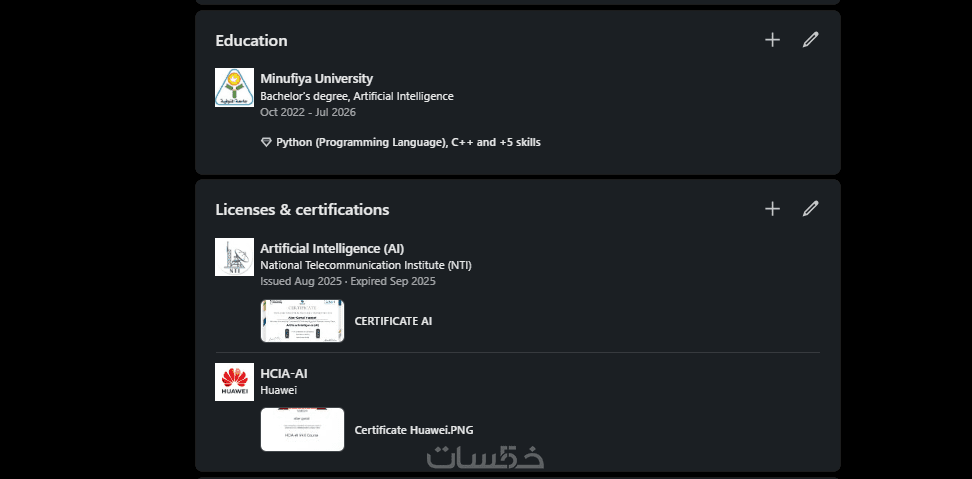Click the Huawei company logo

click(234, 382)
